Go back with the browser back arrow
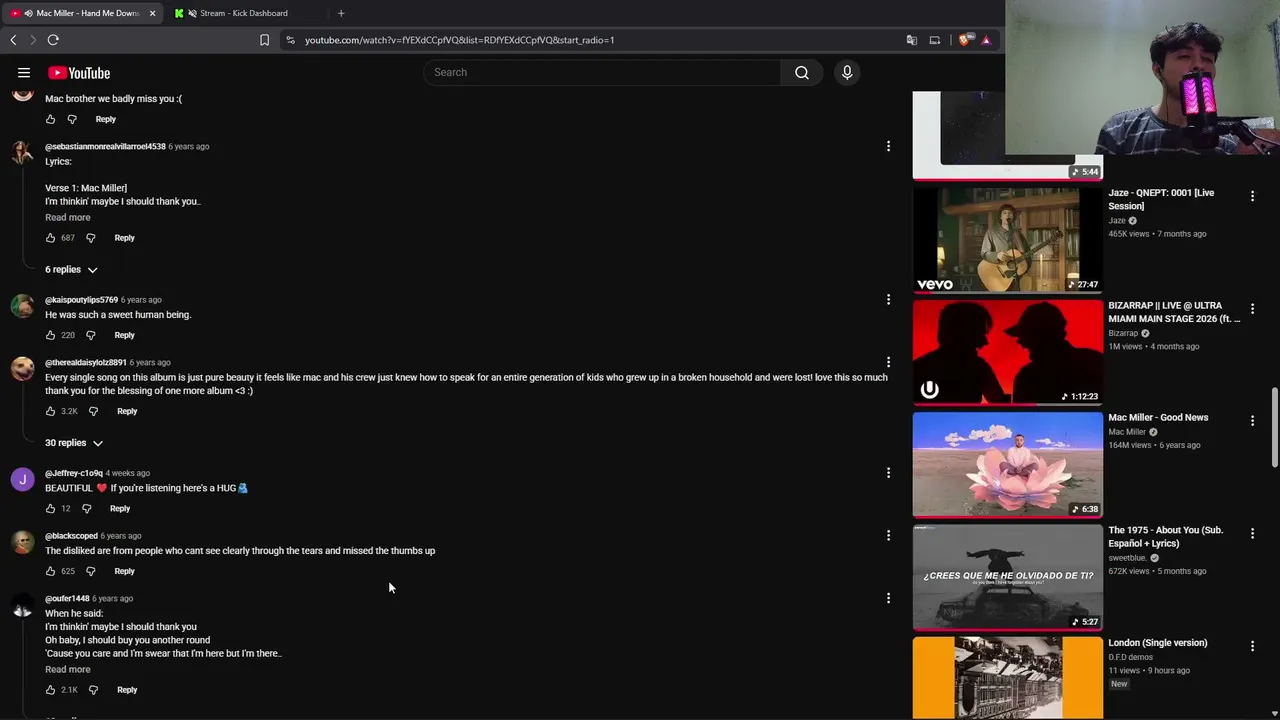Viewport: 1280px width, 720px height. [x=13, y=40]
